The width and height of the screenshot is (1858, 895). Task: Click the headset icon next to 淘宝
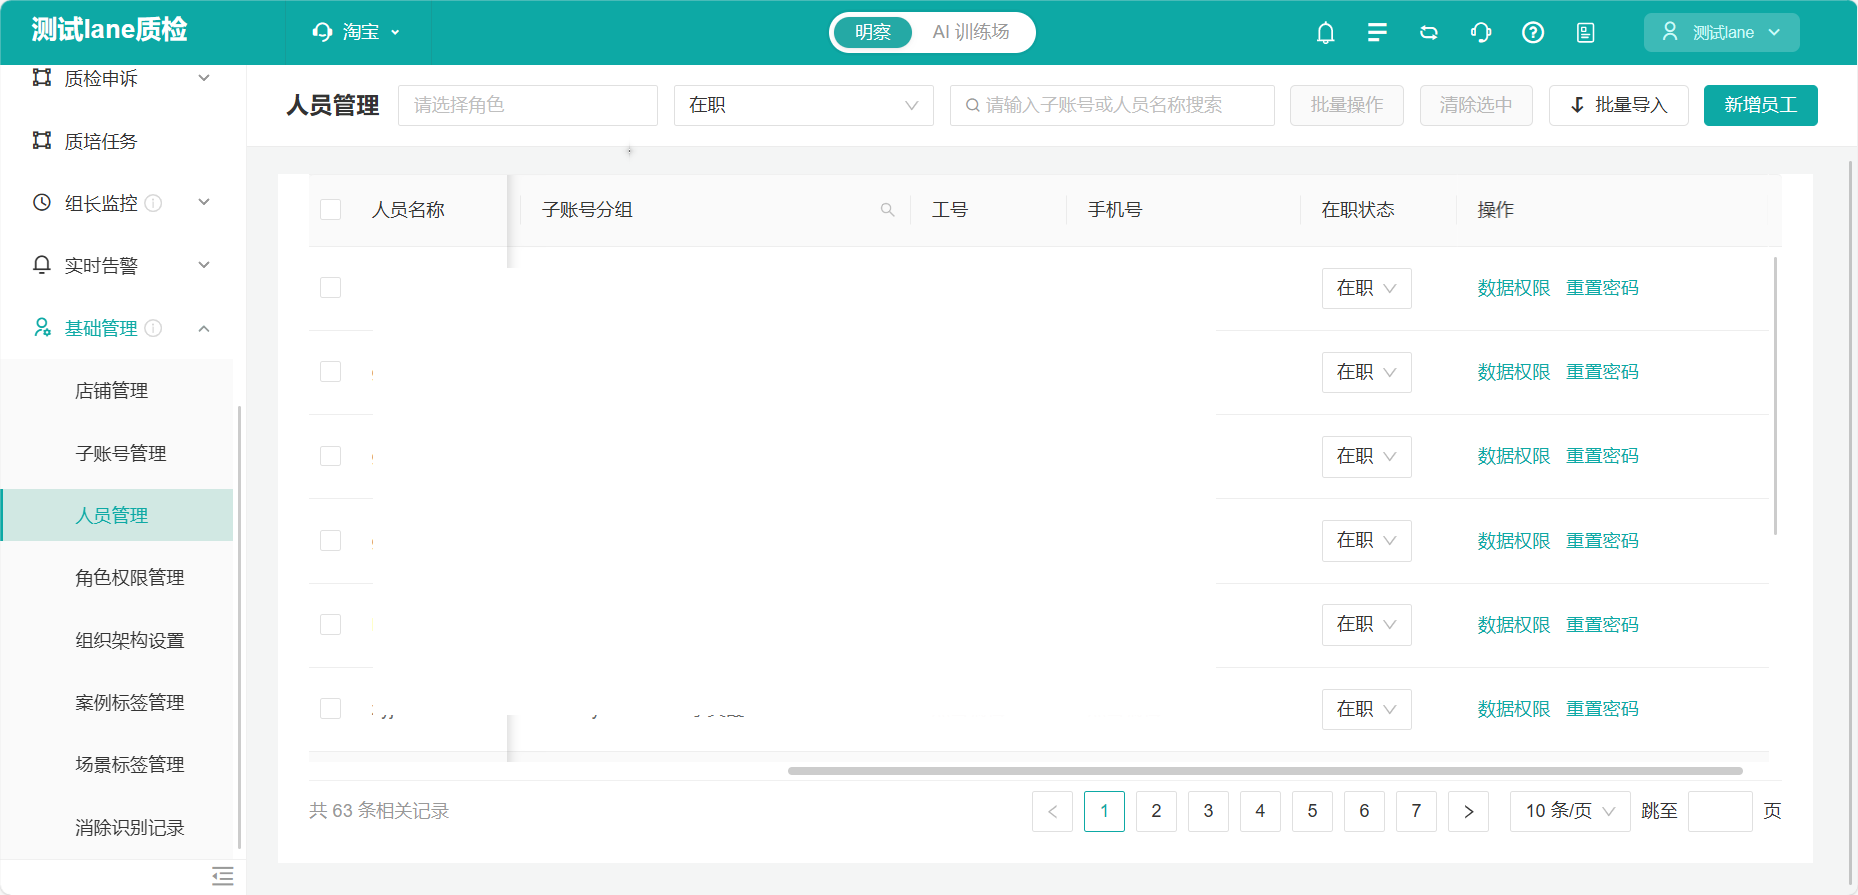(x=322, y=32)
